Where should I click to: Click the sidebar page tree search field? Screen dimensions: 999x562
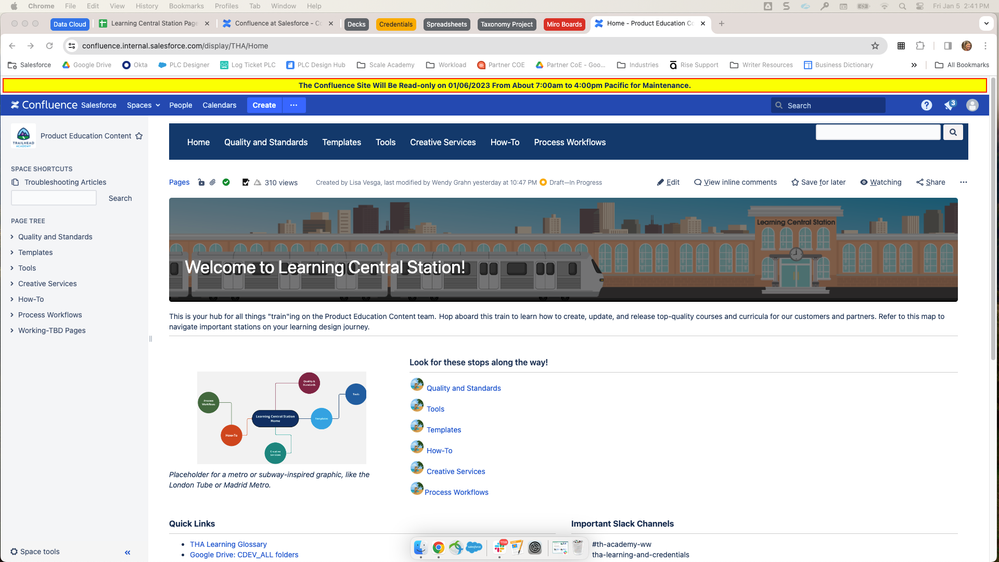(x=54, y=198)
